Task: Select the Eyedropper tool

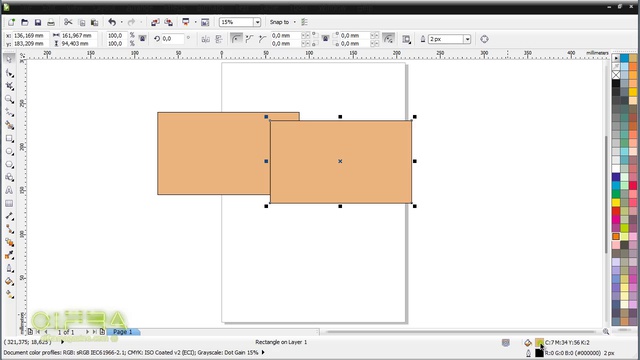Action: [x=9, y=256]
